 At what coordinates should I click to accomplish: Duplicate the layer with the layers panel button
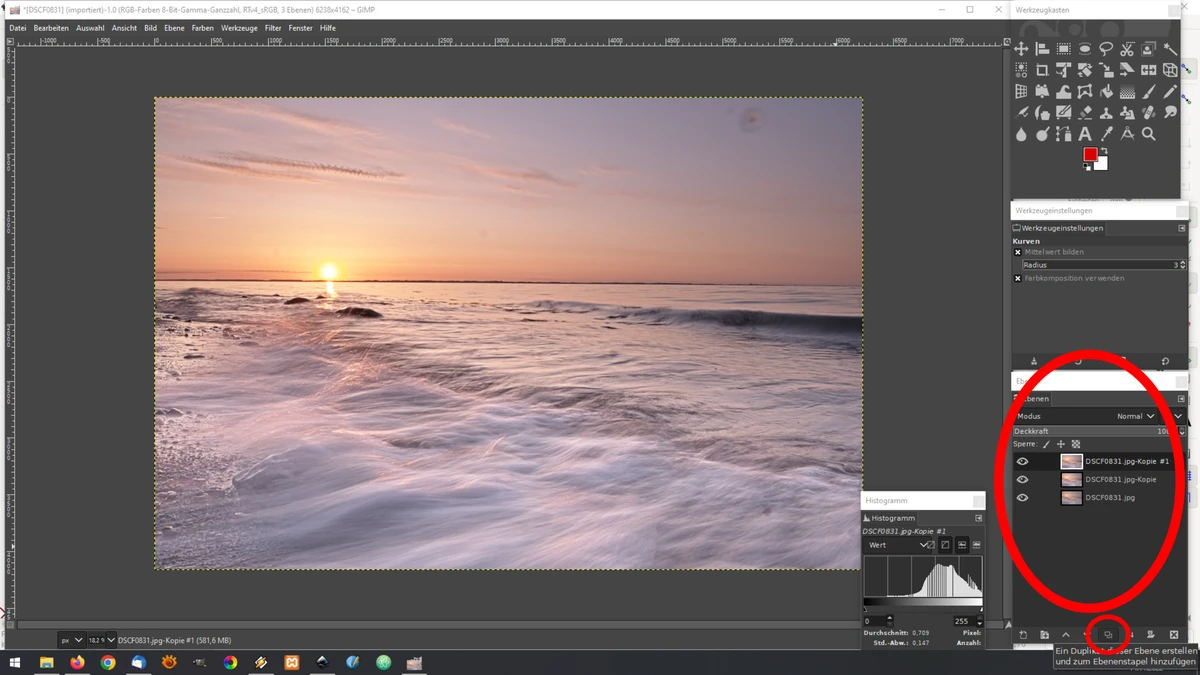coord(1108,635)
